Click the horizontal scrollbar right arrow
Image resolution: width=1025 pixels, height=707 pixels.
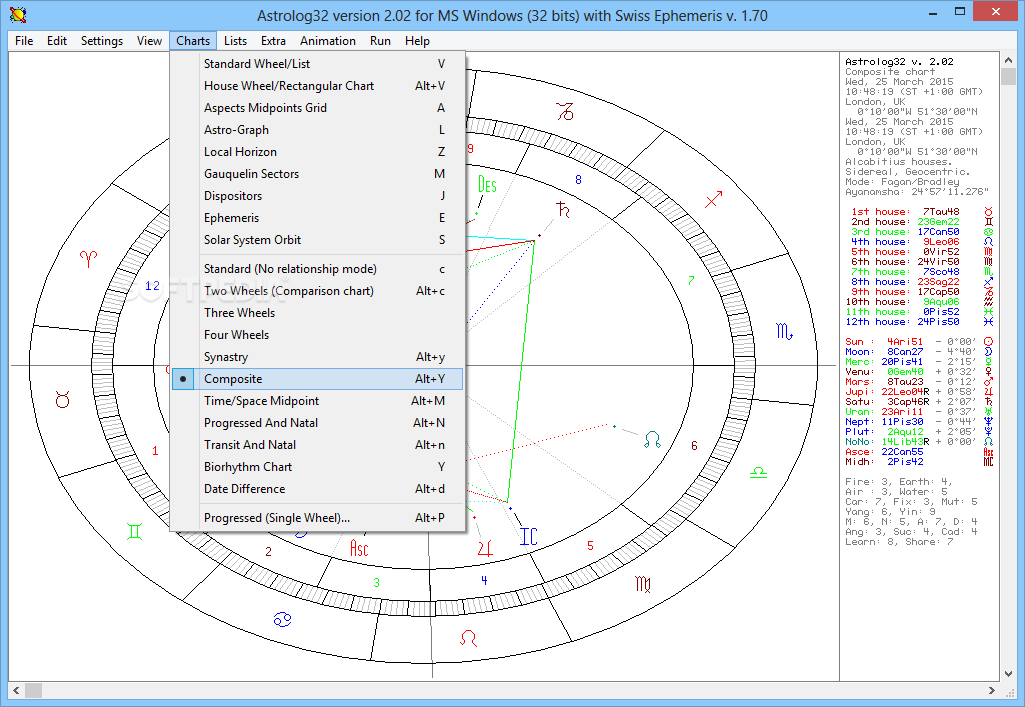tap(992, 690)
